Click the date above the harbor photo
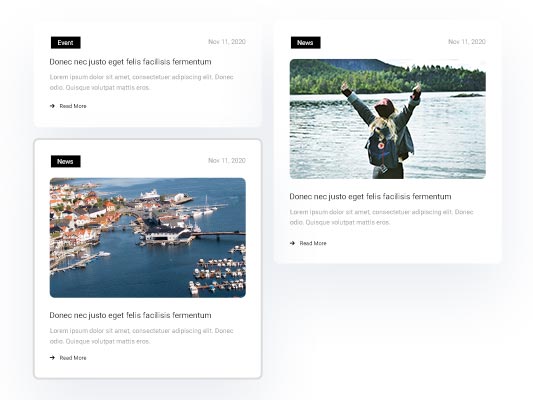The image size is (533, 400). (x=227, y=160)
